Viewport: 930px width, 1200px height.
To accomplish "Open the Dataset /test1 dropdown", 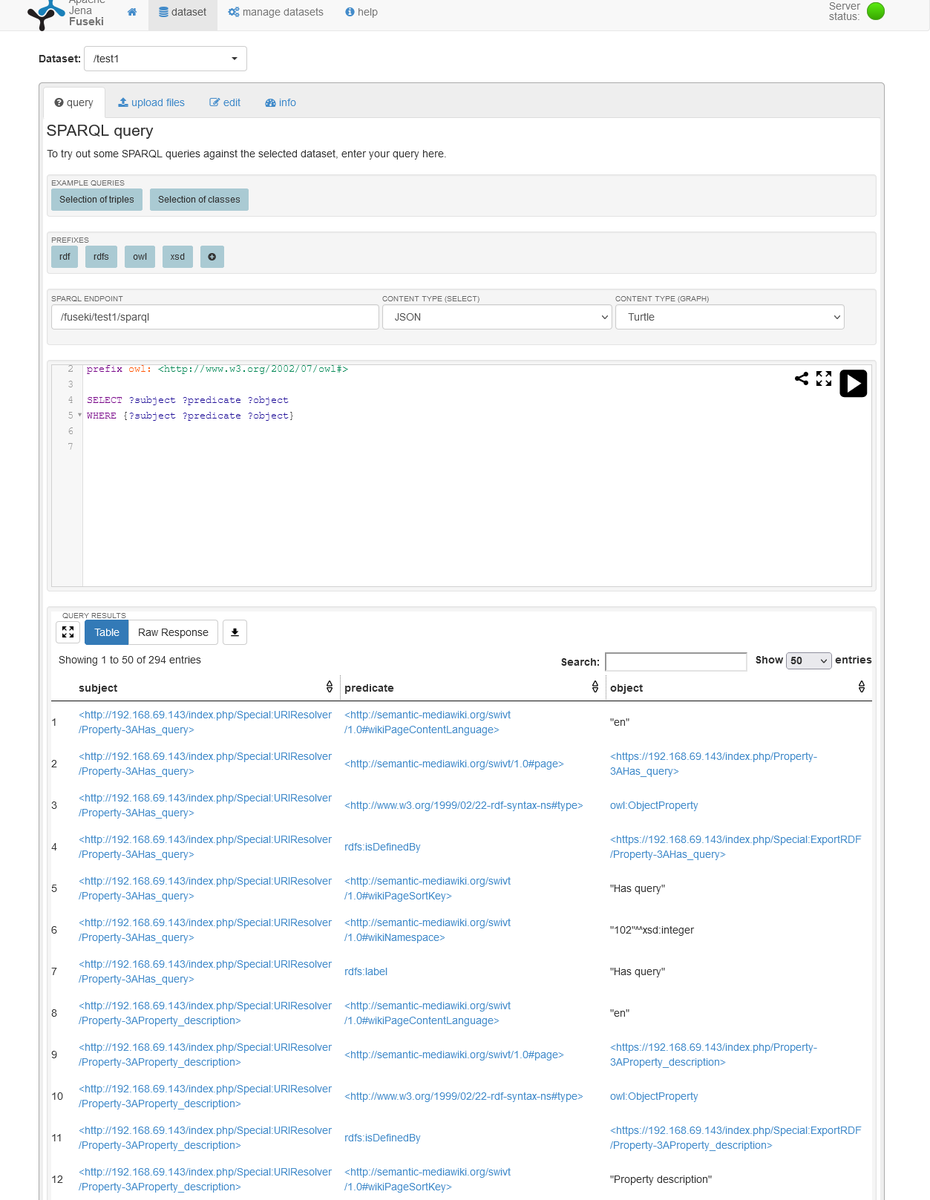I will 165,59.
